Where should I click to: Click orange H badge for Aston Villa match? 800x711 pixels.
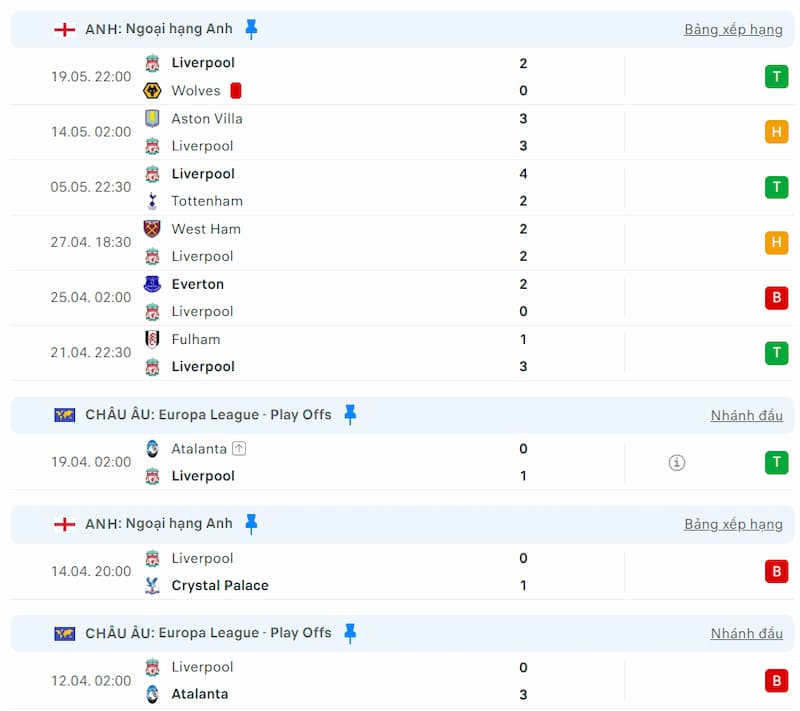[777, 132]
